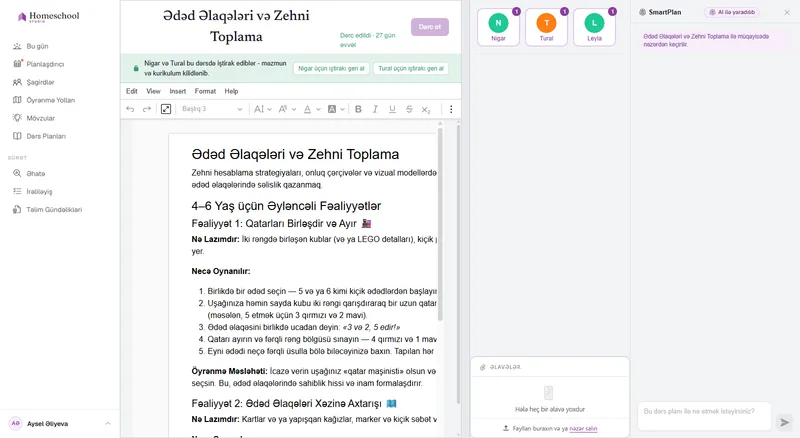Open Öyrənmə Yolları in sidebar

50,100
